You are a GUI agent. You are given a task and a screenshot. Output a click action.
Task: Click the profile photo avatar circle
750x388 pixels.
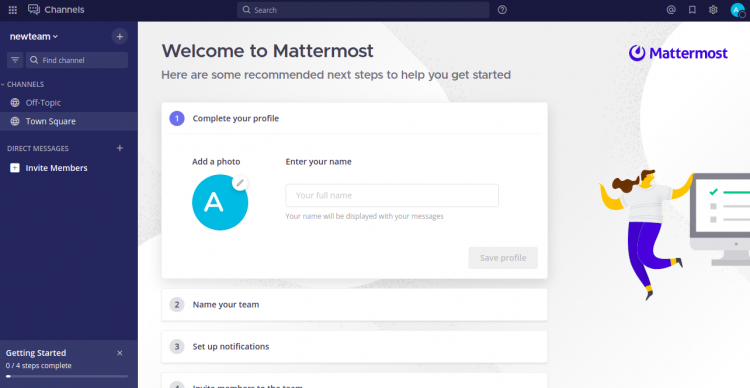click(x=220, y=202)
